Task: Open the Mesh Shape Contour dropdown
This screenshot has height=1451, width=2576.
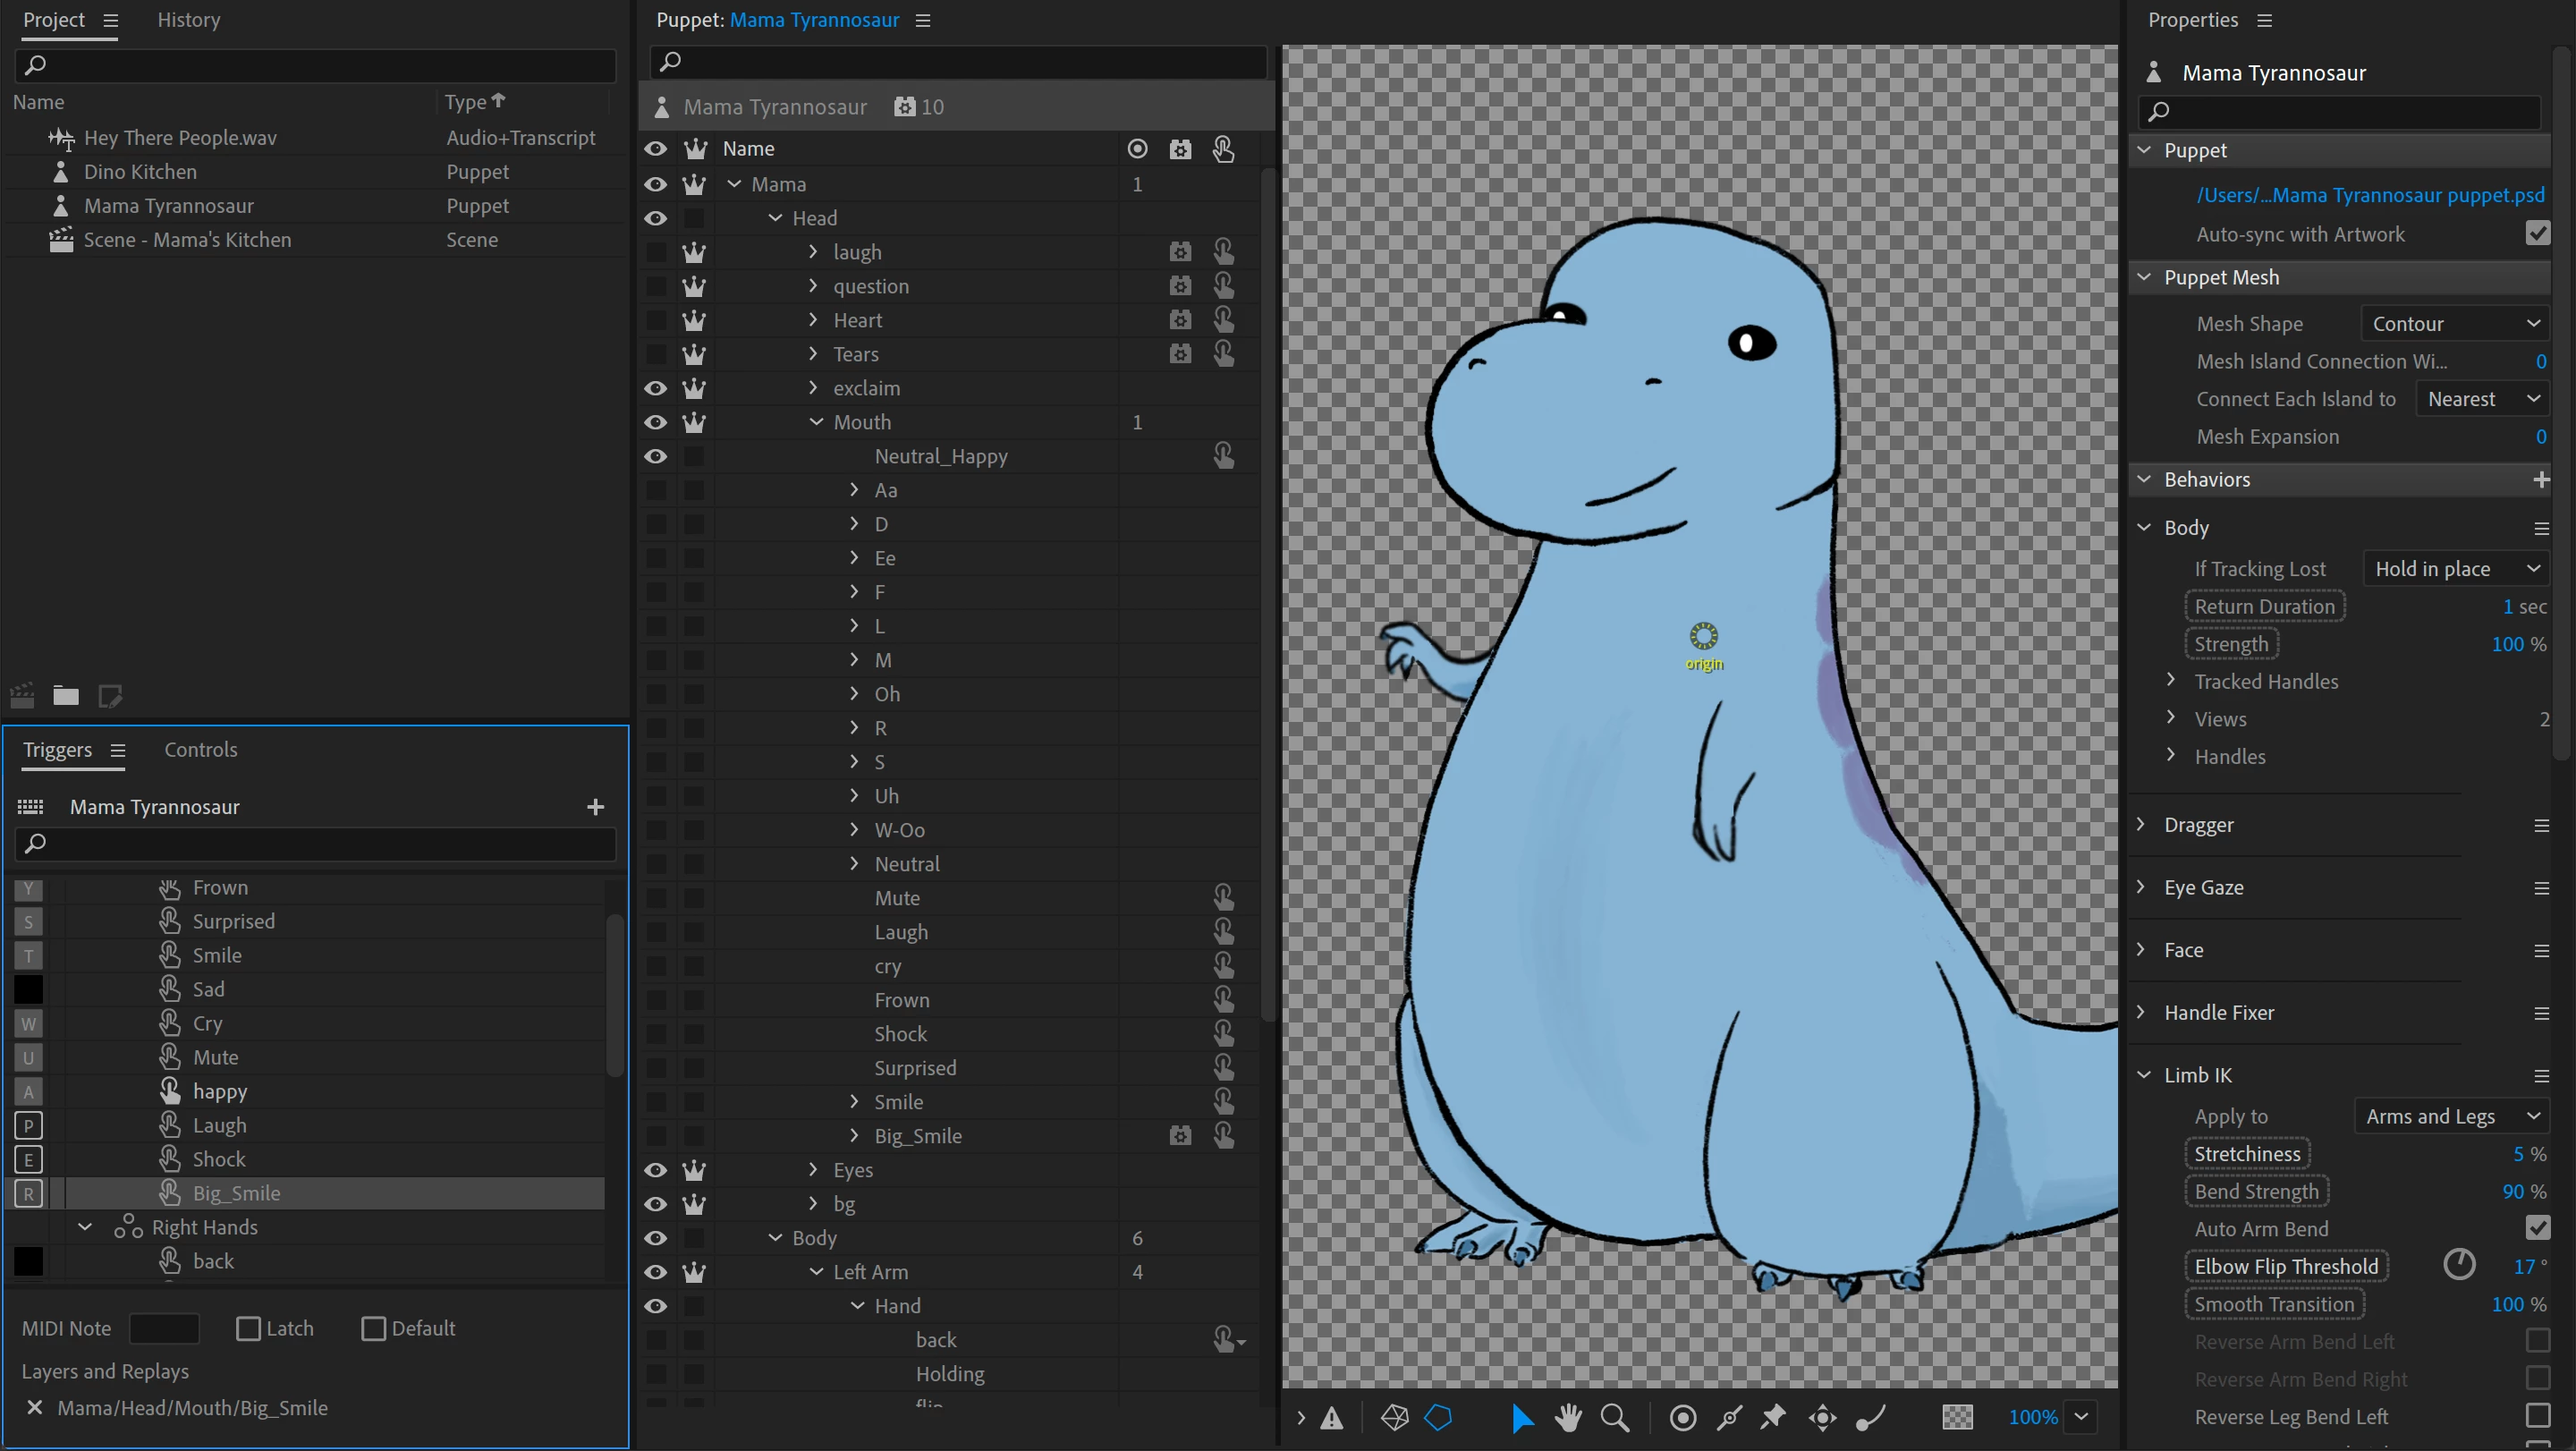Action: [x=2454, y=324]
